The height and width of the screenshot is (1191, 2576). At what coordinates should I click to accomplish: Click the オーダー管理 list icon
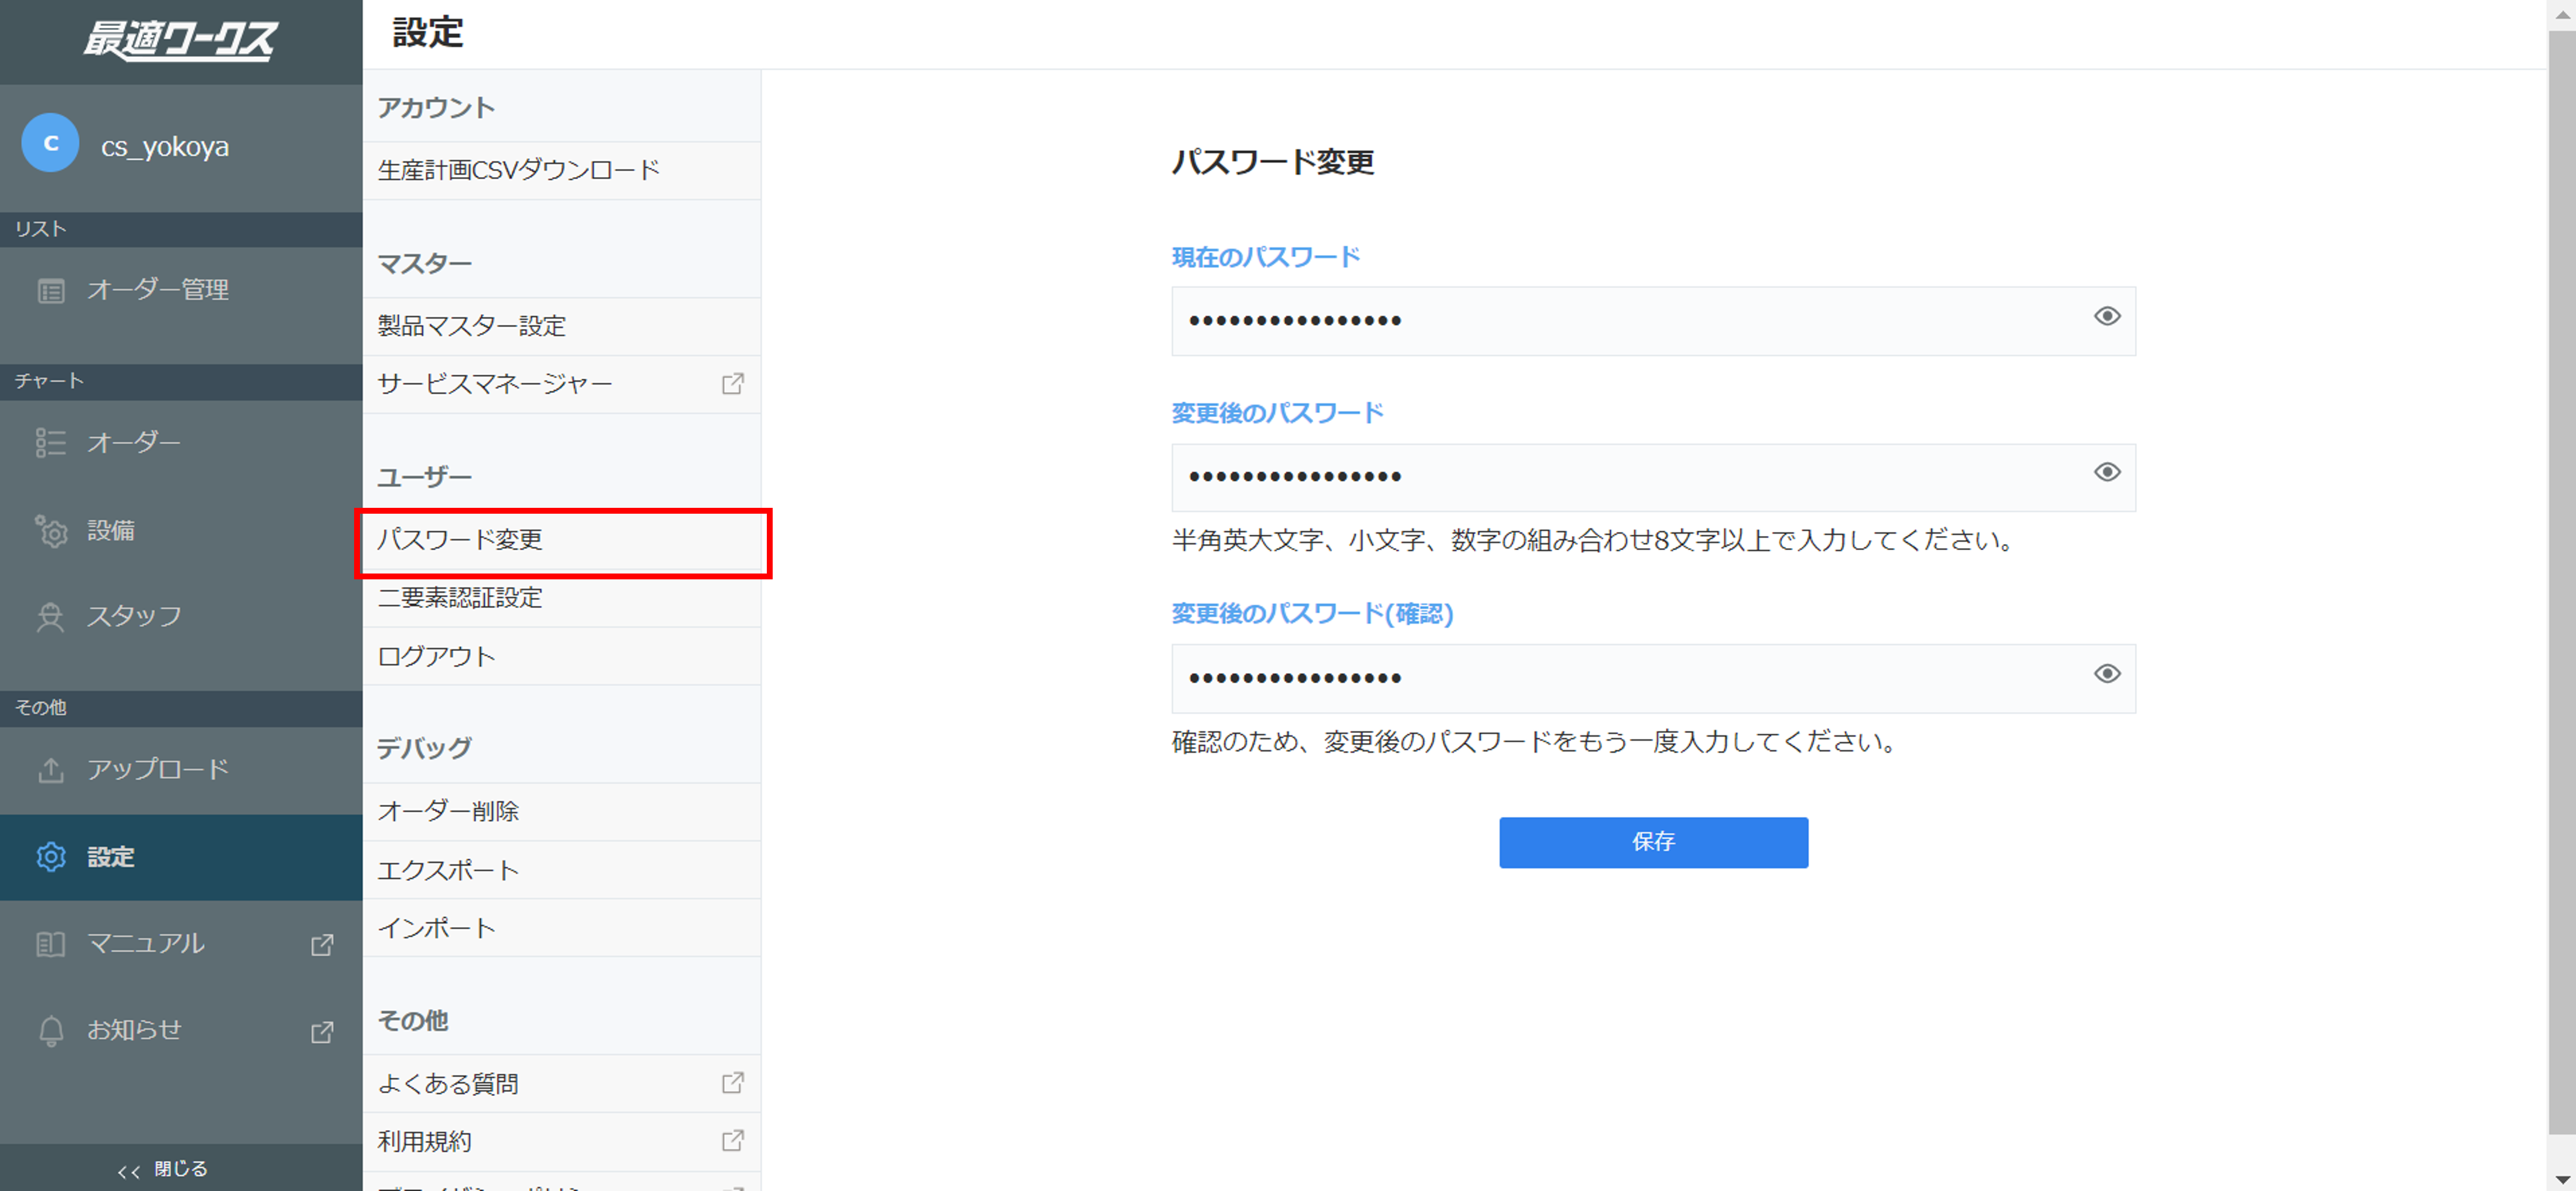(51, 290)
